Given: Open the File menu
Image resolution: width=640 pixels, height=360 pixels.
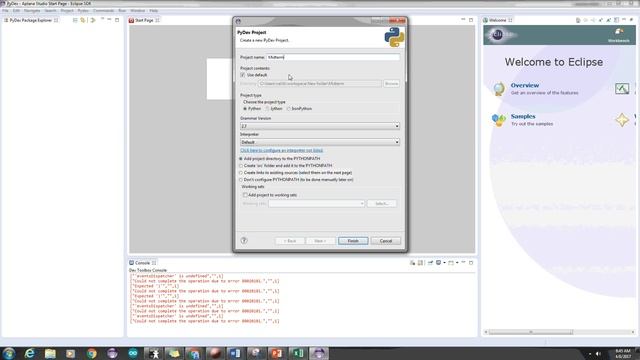Looking at the screenshot, I should click(x=5, y=11).
